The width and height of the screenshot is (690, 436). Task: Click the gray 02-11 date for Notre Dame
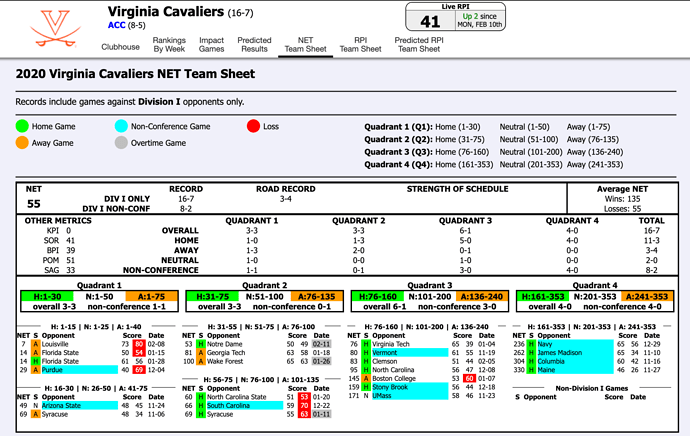coord(321,344)
